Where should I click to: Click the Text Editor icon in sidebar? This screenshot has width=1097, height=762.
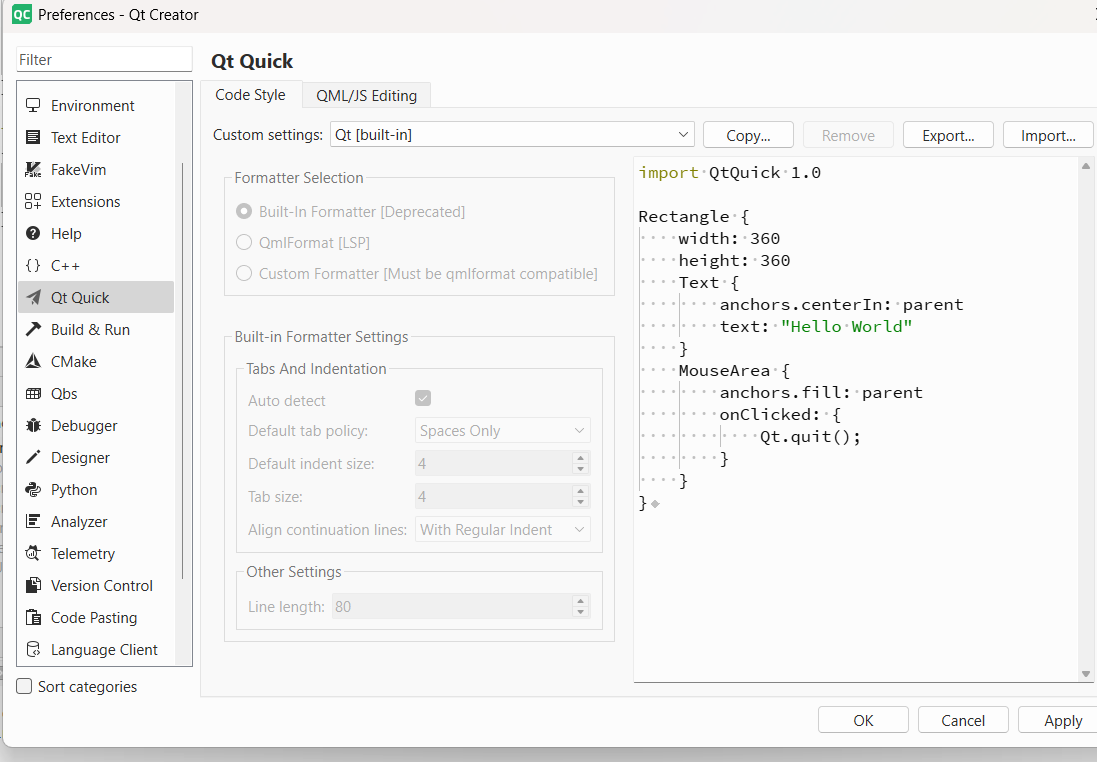33,138
